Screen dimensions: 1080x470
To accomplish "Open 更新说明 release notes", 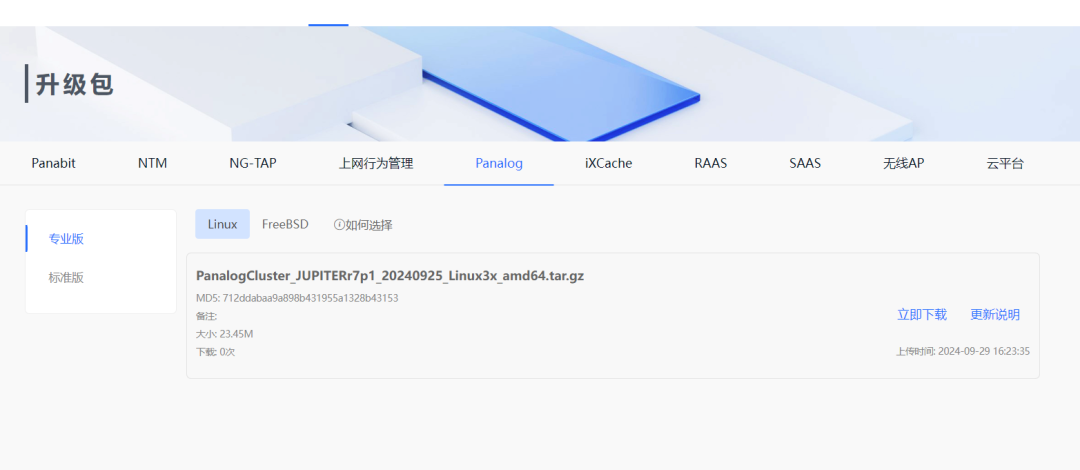I will pyautogui.click(x=995, y=314).
